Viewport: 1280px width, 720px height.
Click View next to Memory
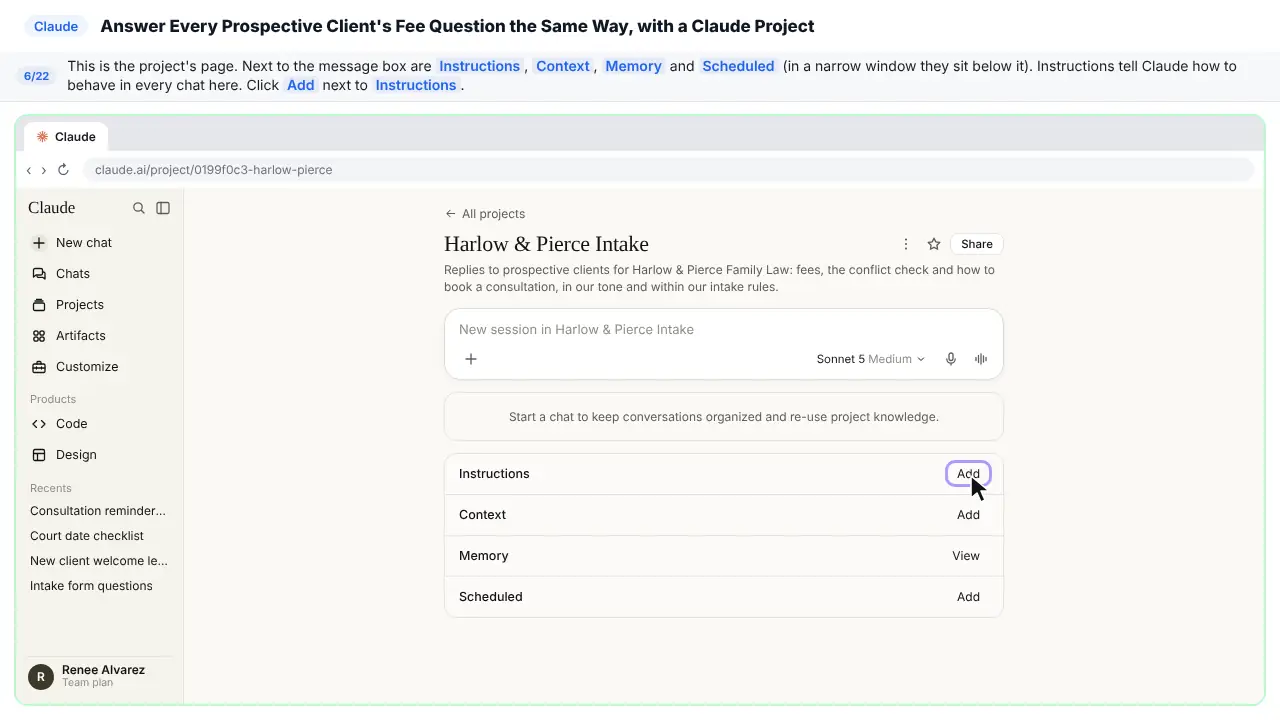pos(966,556)
